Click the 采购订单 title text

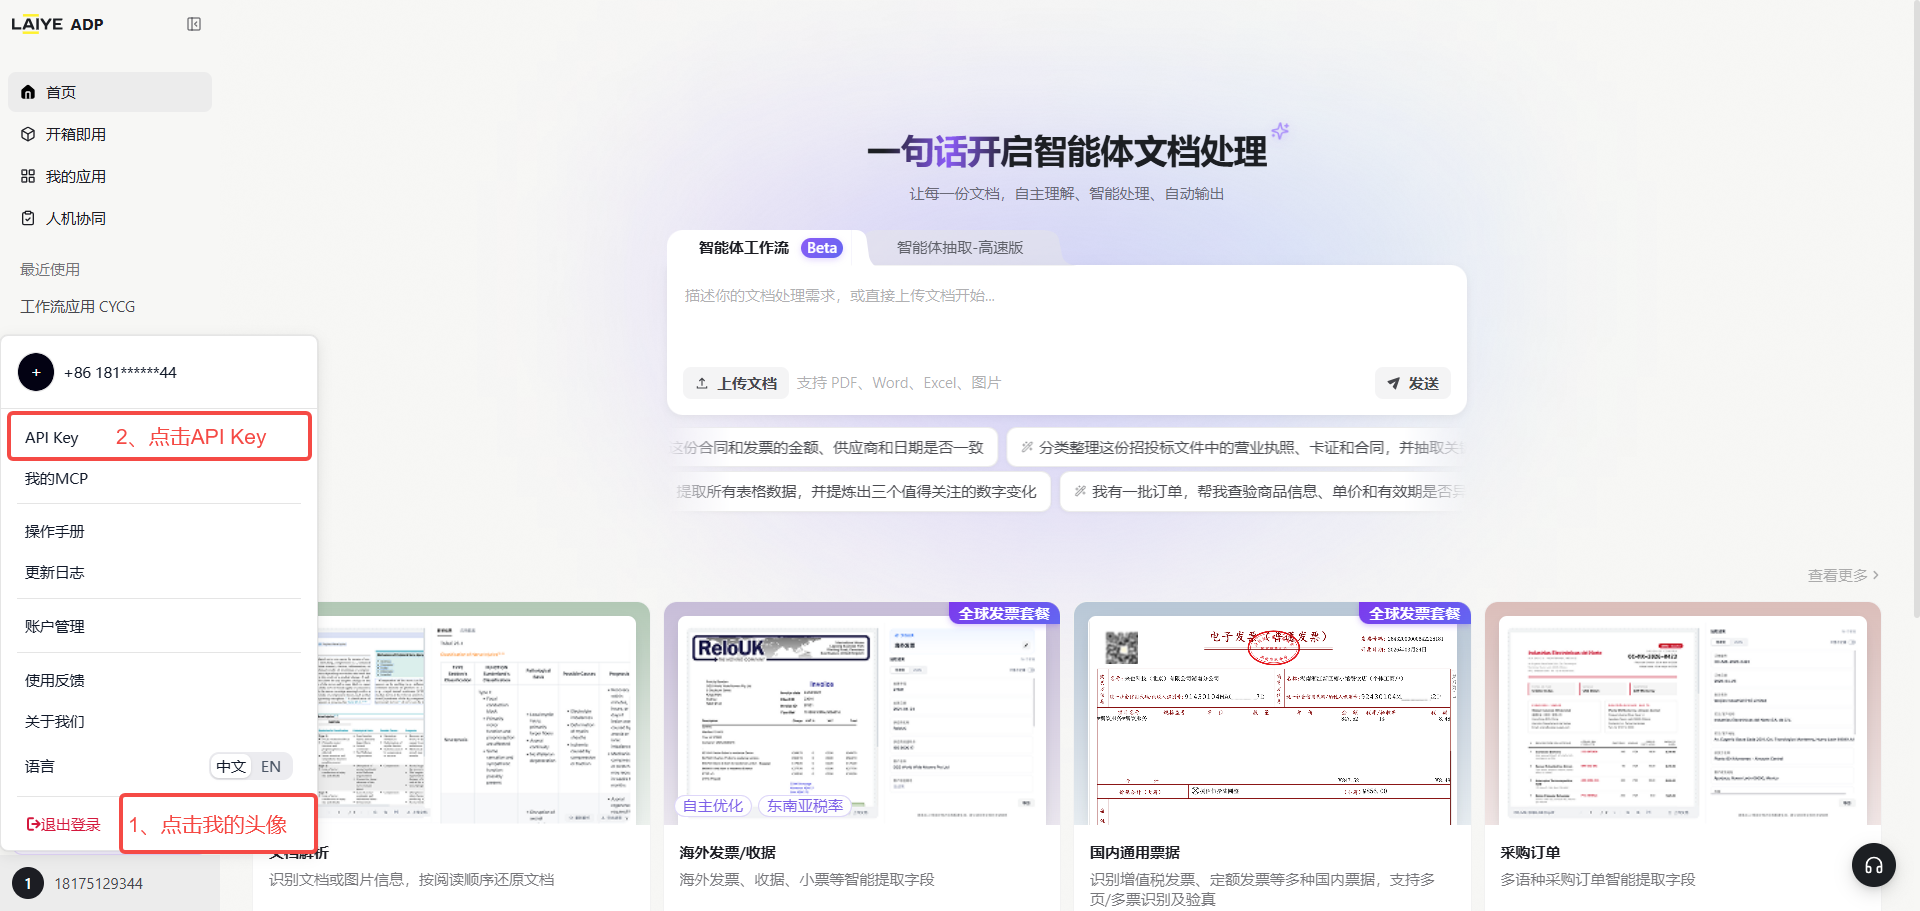pyautogui.click(x=1530, y=852)
